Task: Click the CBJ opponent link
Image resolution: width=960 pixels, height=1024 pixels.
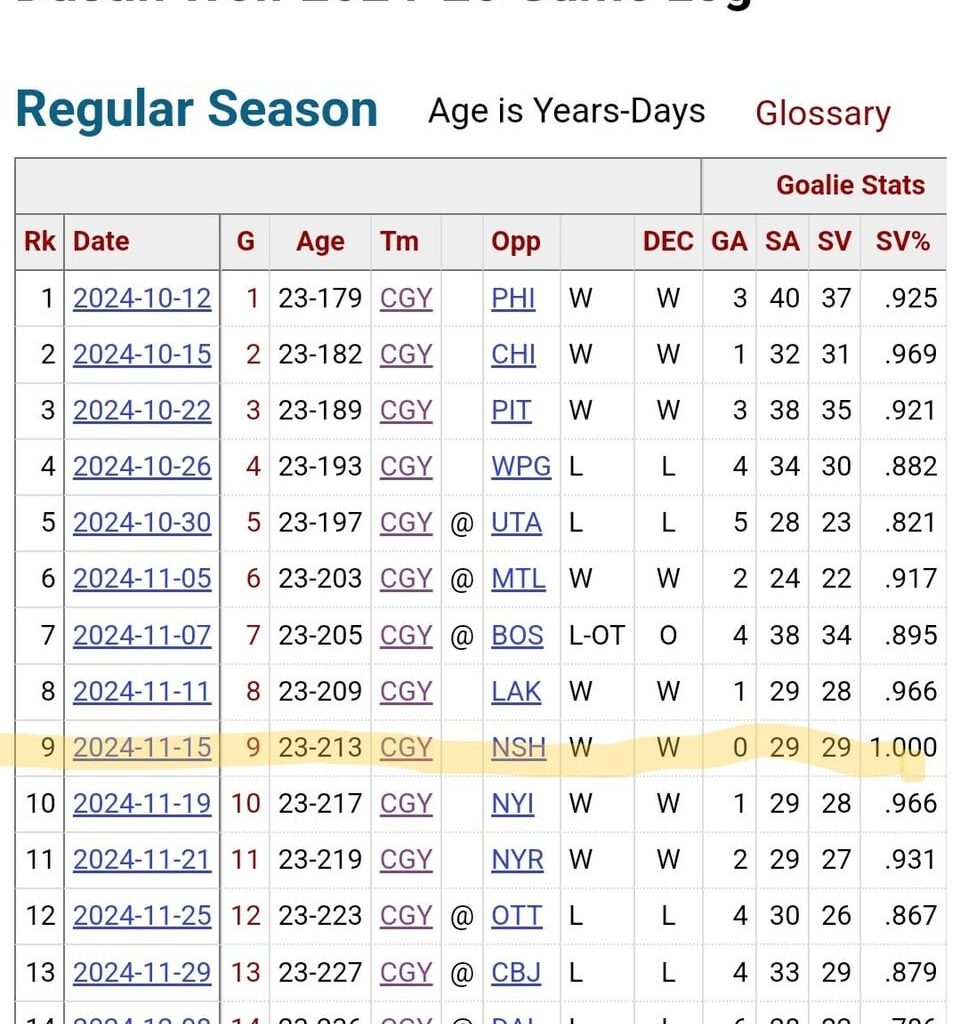Action: pyautogui.click(x=516, y=971)
